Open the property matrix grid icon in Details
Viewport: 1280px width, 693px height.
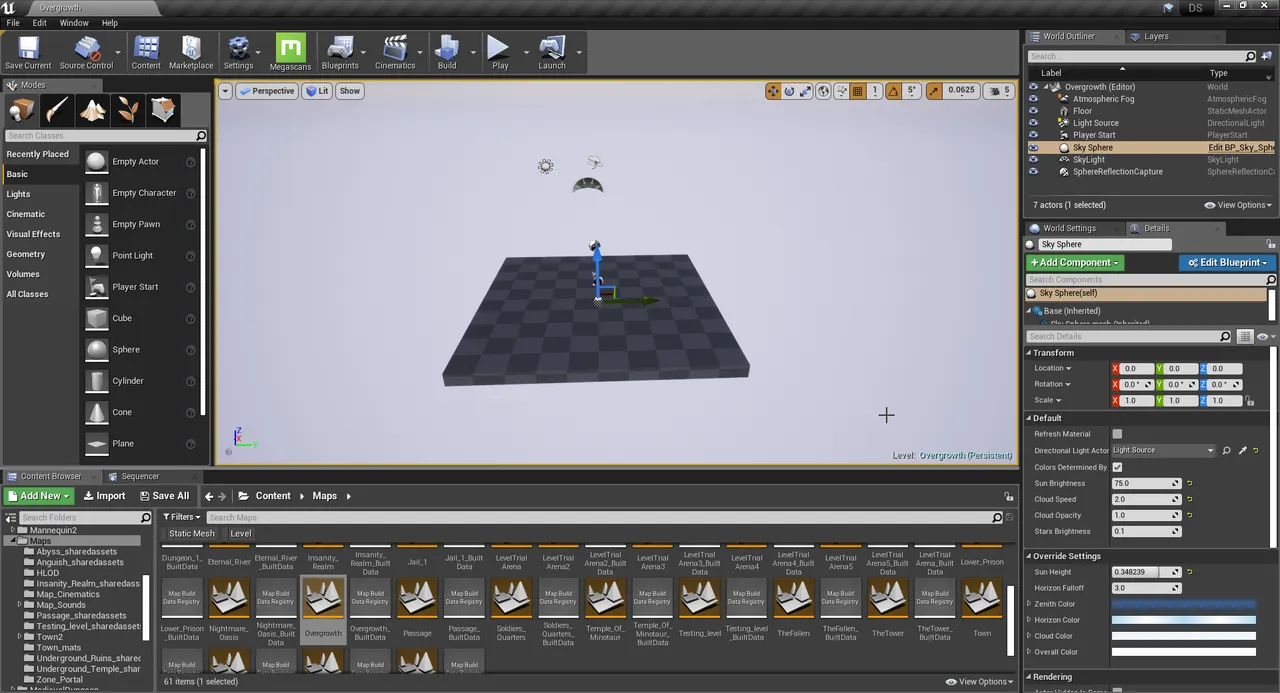click(x=1245, y=337)
